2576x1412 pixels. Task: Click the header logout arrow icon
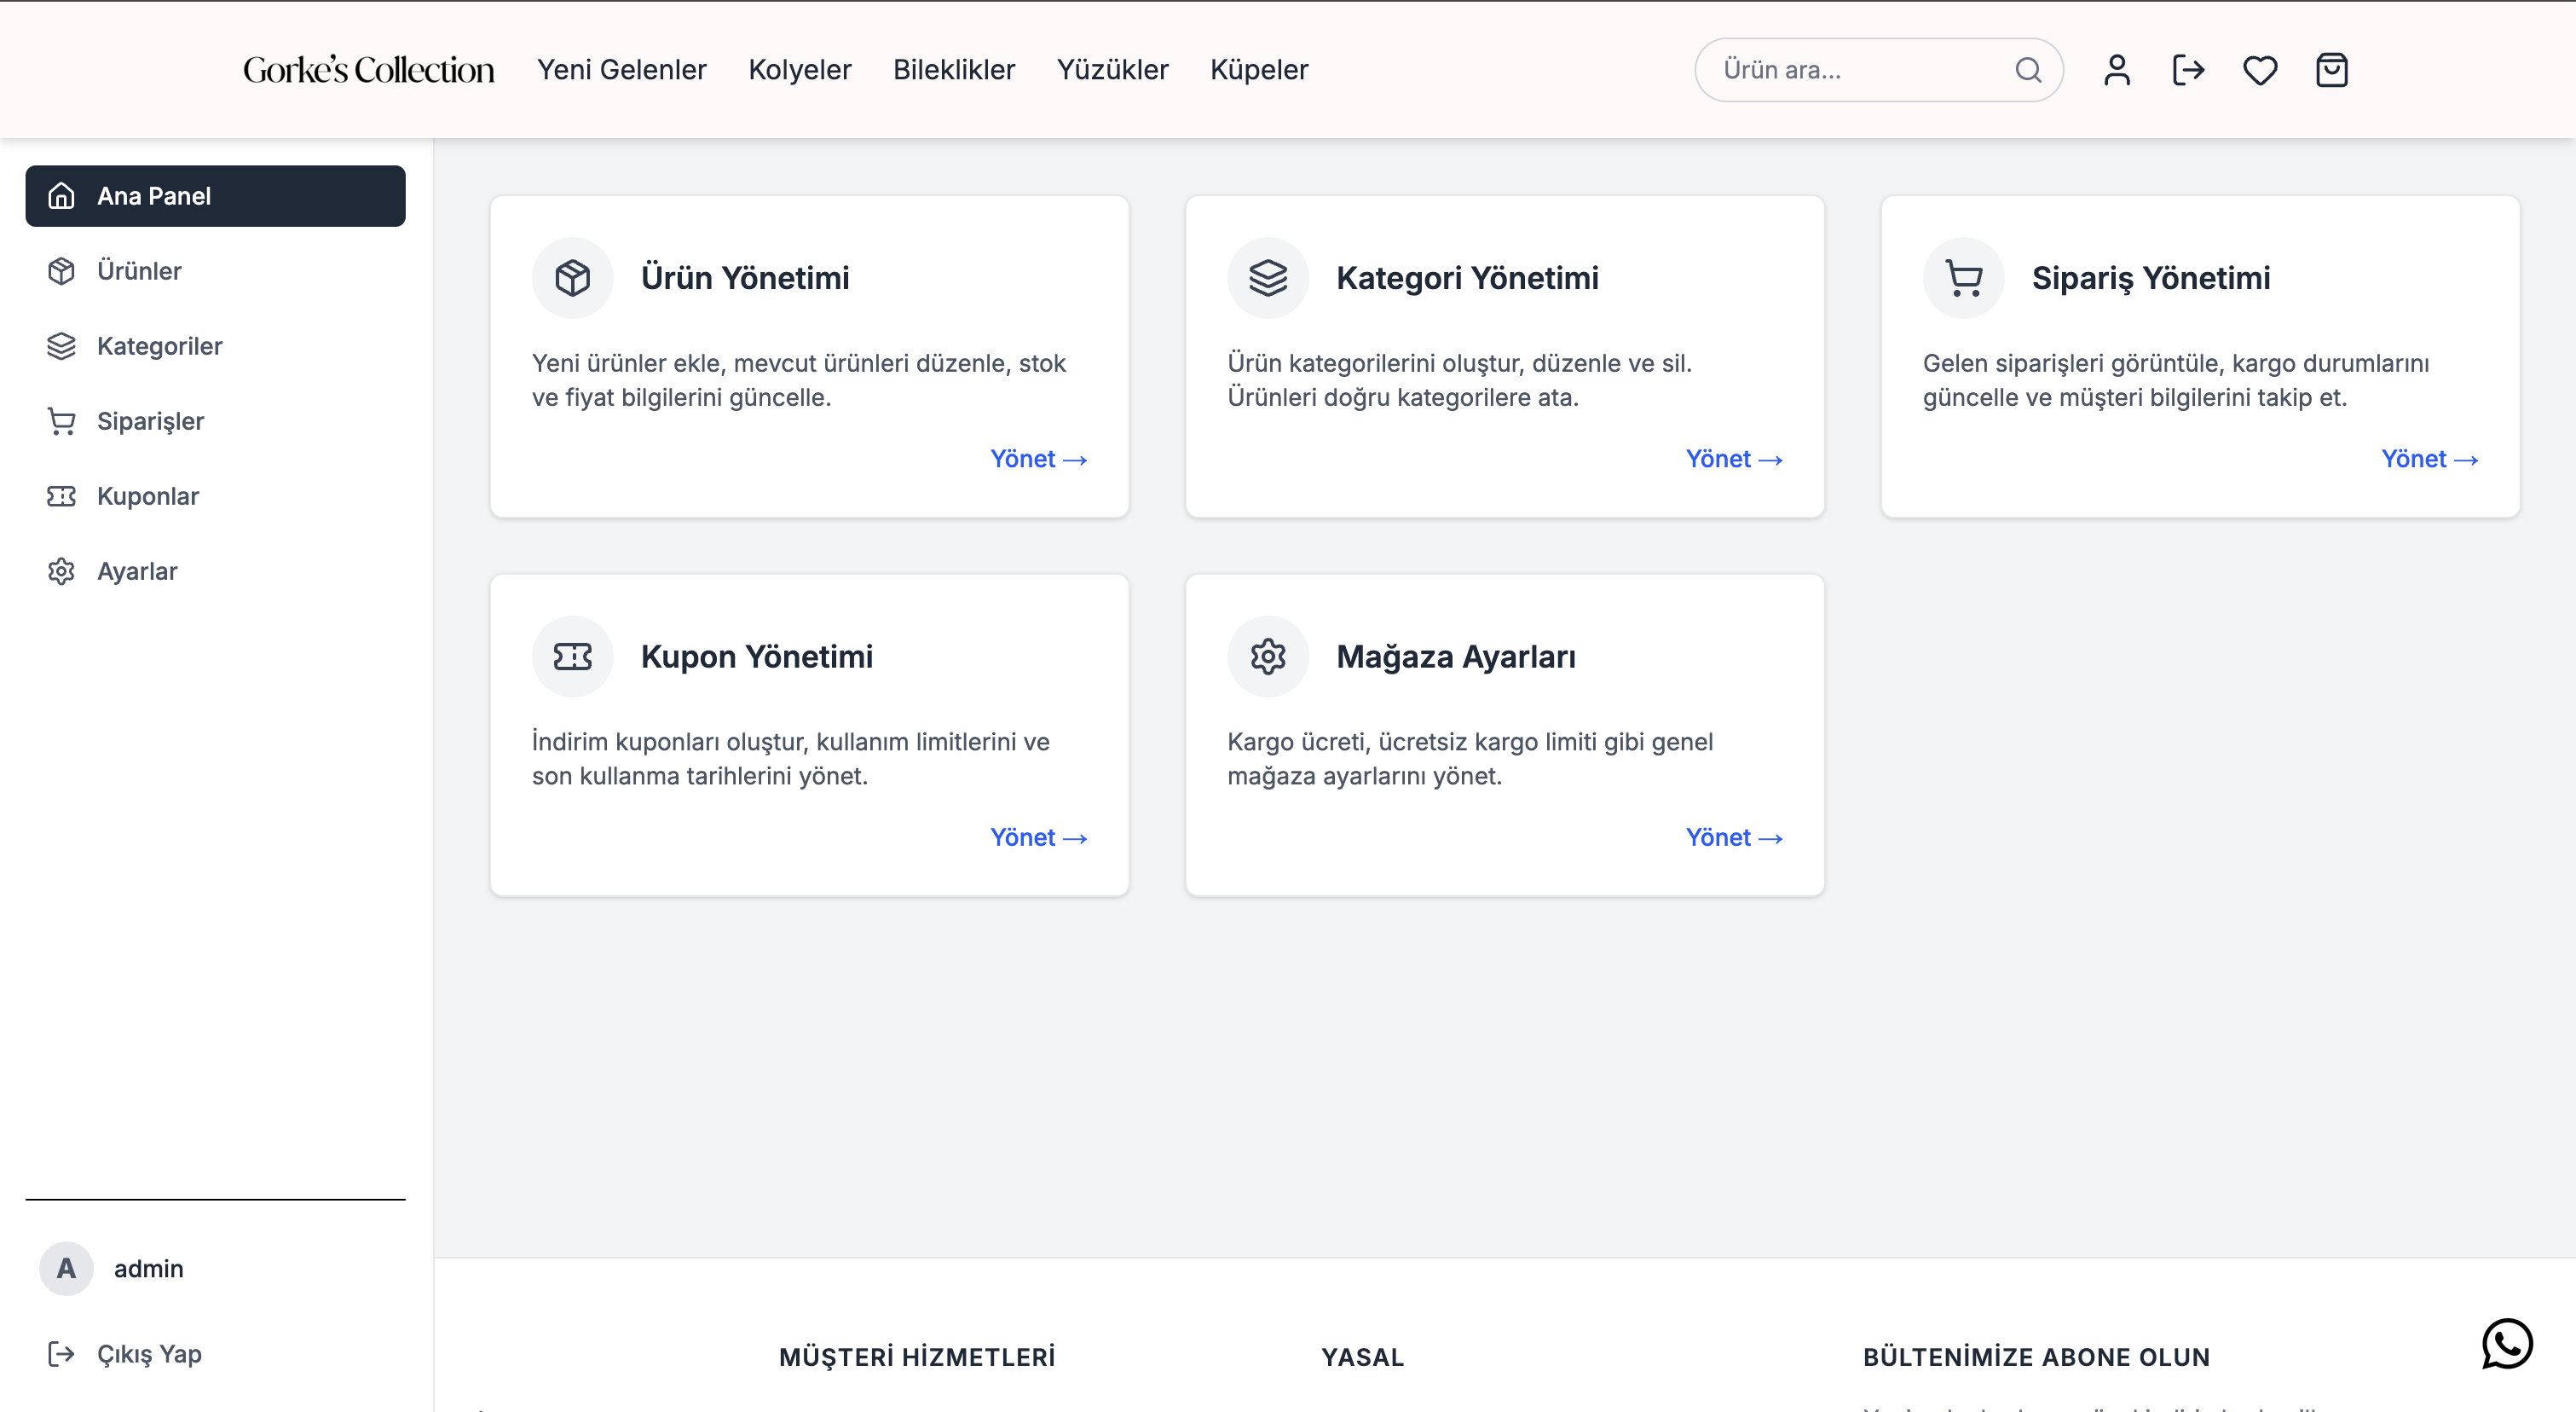tap(2188, 70)
